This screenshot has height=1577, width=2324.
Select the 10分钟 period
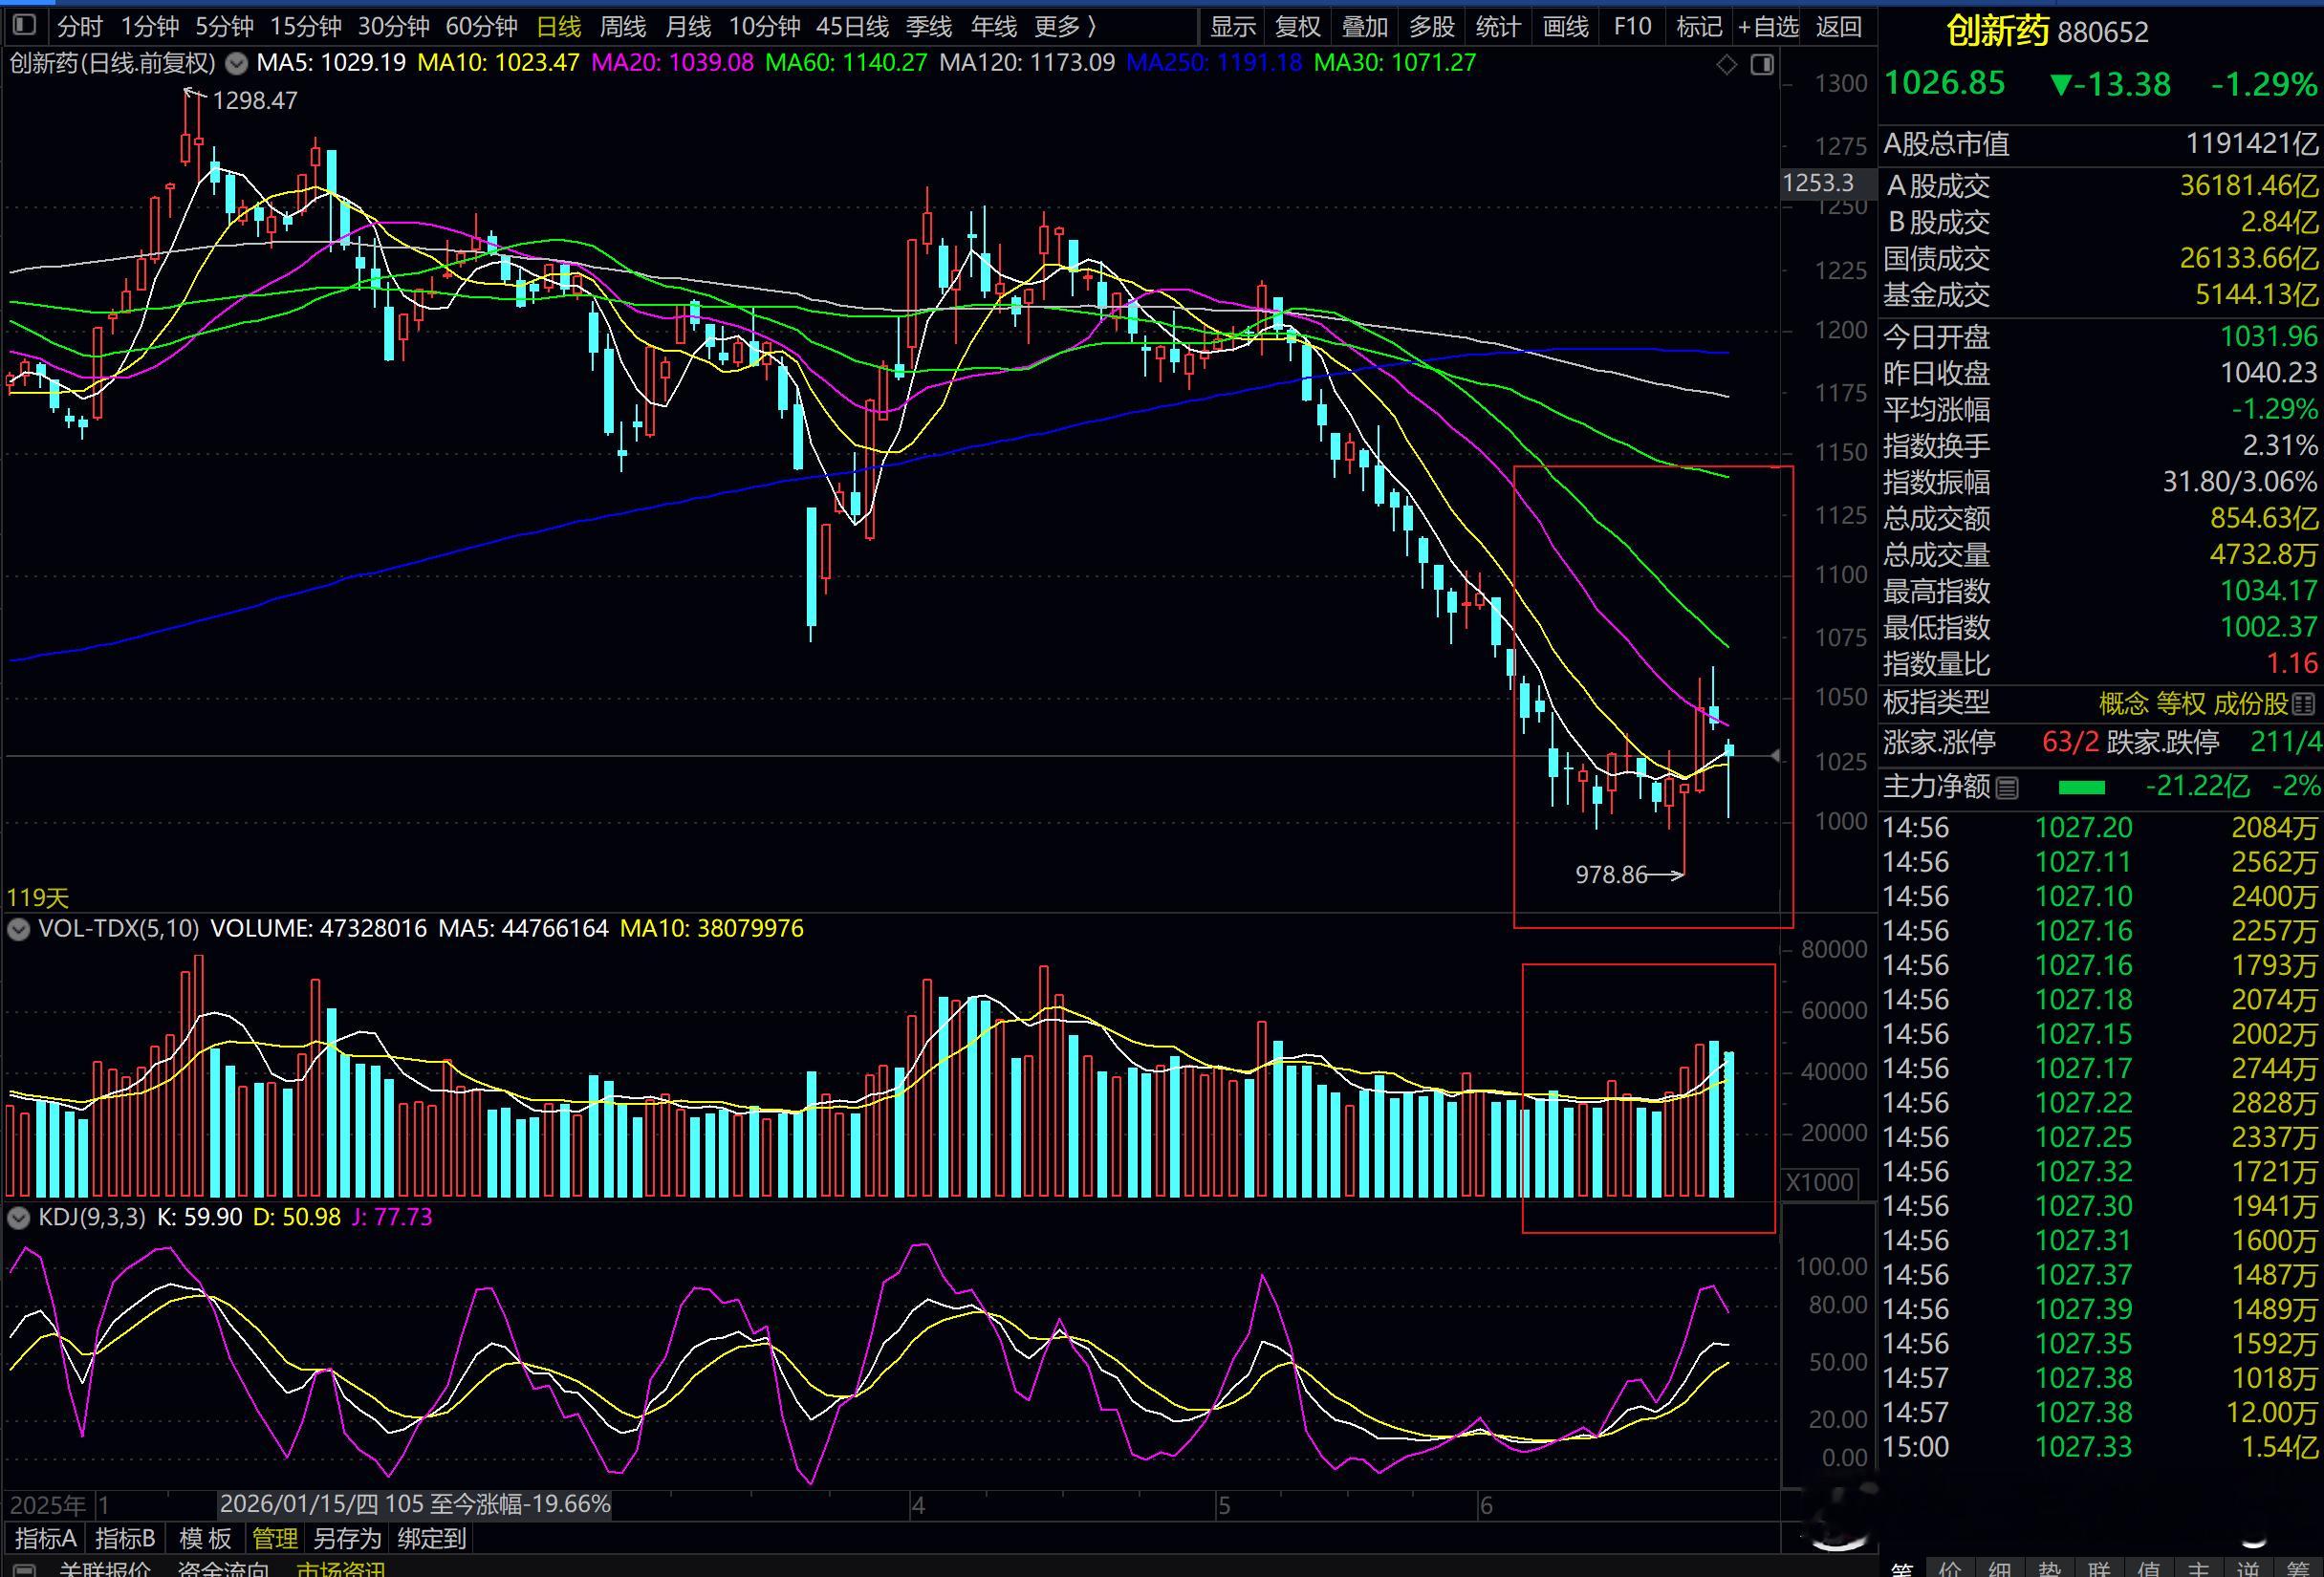coord(764,26)
